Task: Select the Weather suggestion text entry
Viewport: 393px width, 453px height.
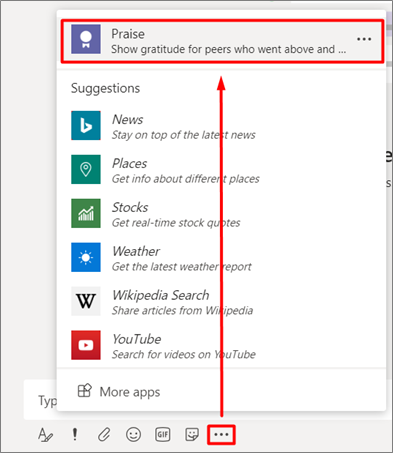Action: 182,259
